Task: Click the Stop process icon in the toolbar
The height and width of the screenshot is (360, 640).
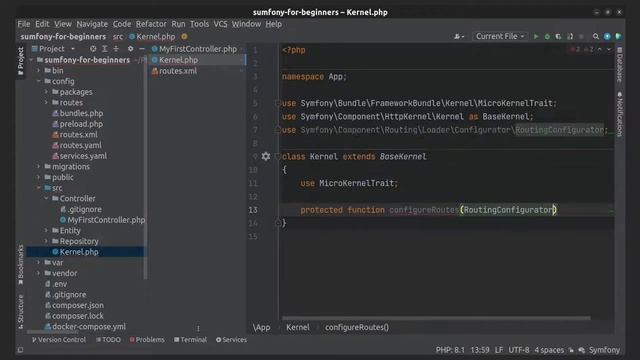Action: pyautogui.click(x=582, y=37)
